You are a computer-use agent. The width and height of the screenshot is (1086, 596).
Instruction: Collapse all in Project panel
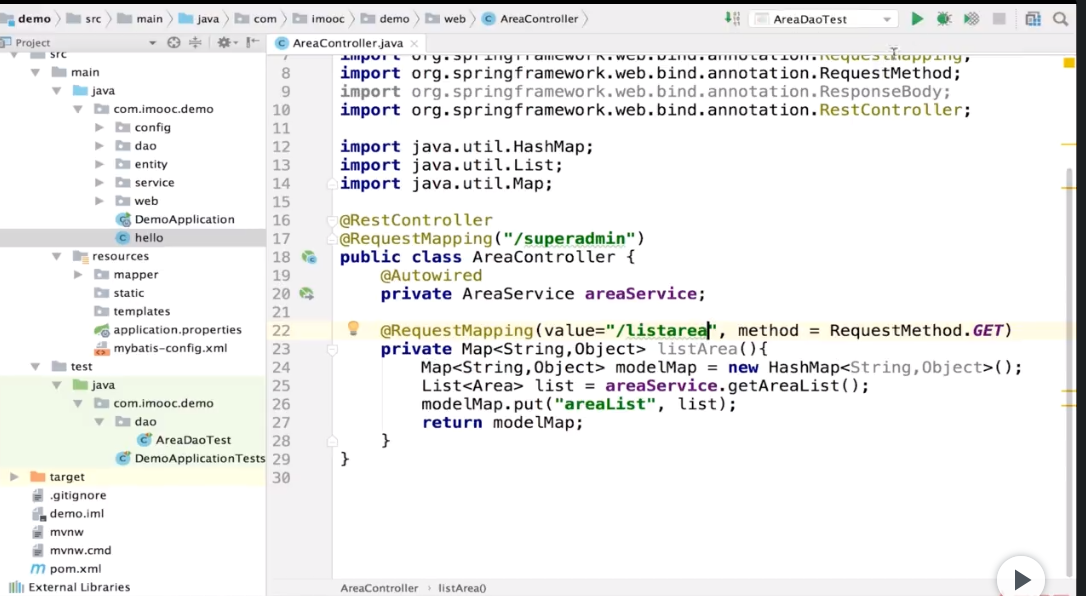point(195,42)
